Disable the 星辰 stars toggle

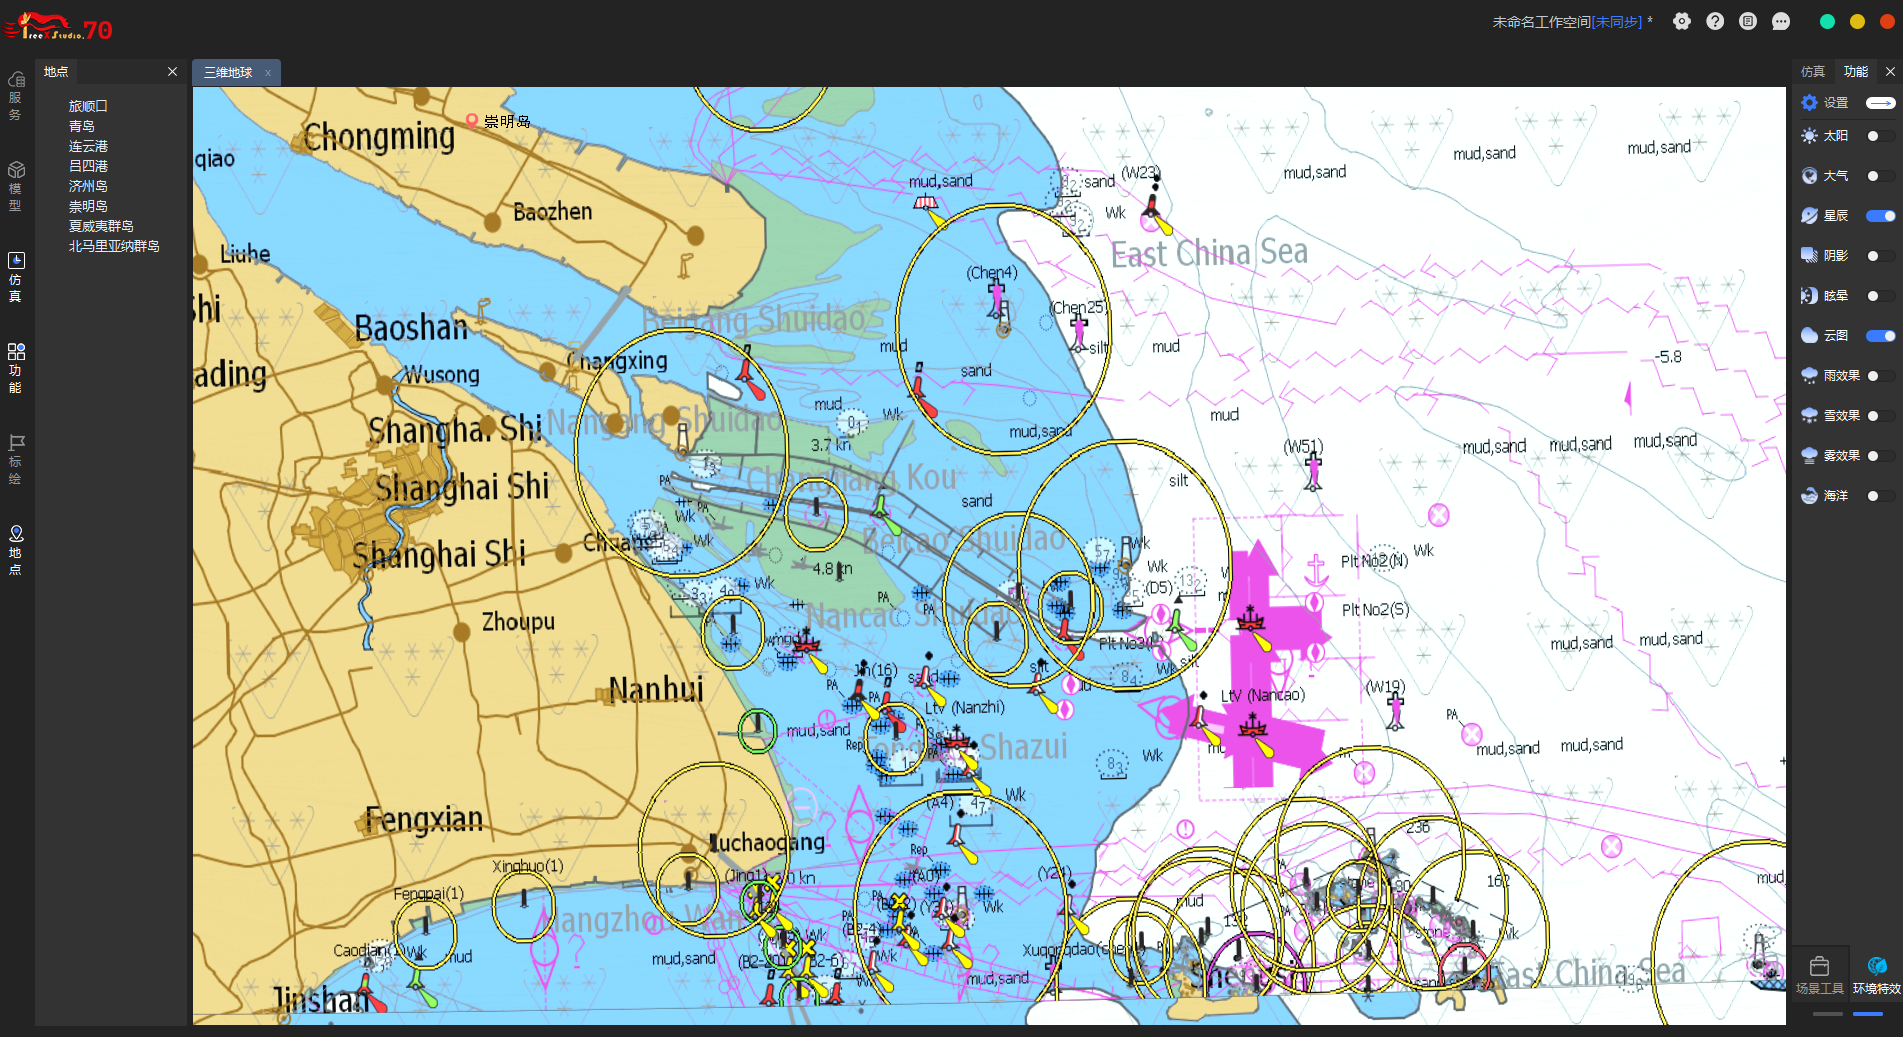click(1880, 216)
